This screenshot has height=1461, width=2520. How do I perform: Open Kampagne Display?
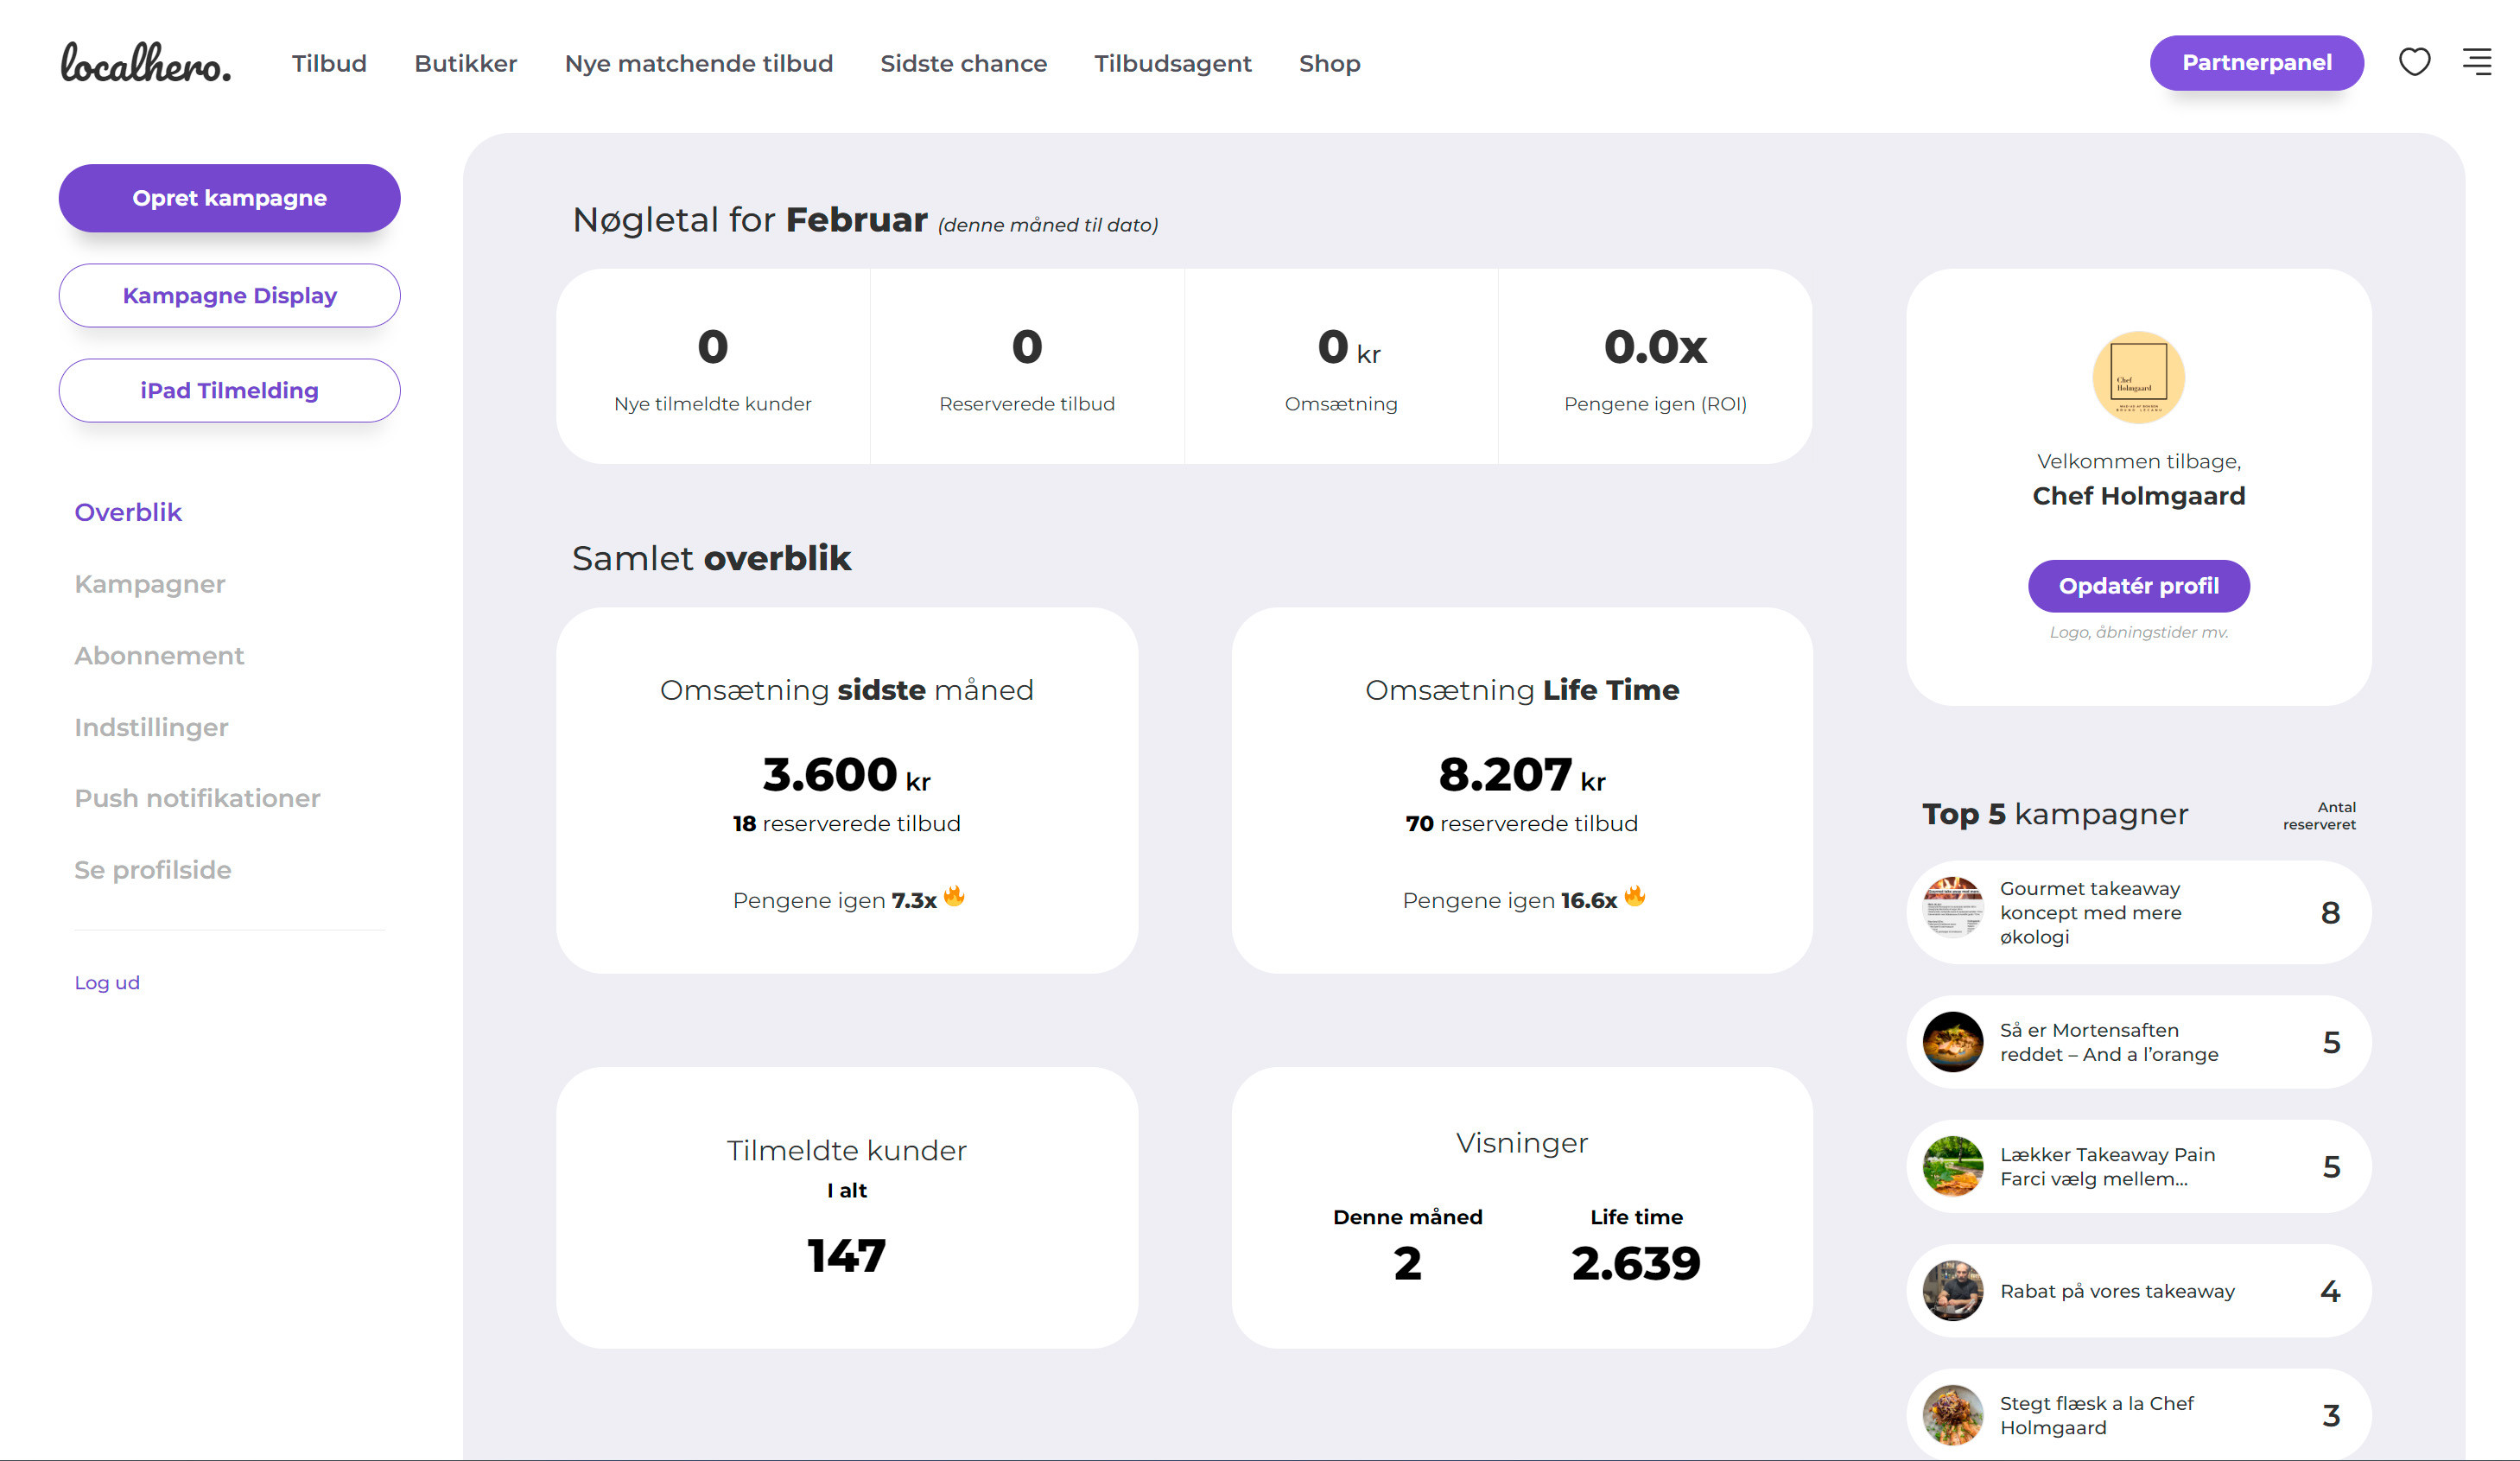(x=229, y=295)
